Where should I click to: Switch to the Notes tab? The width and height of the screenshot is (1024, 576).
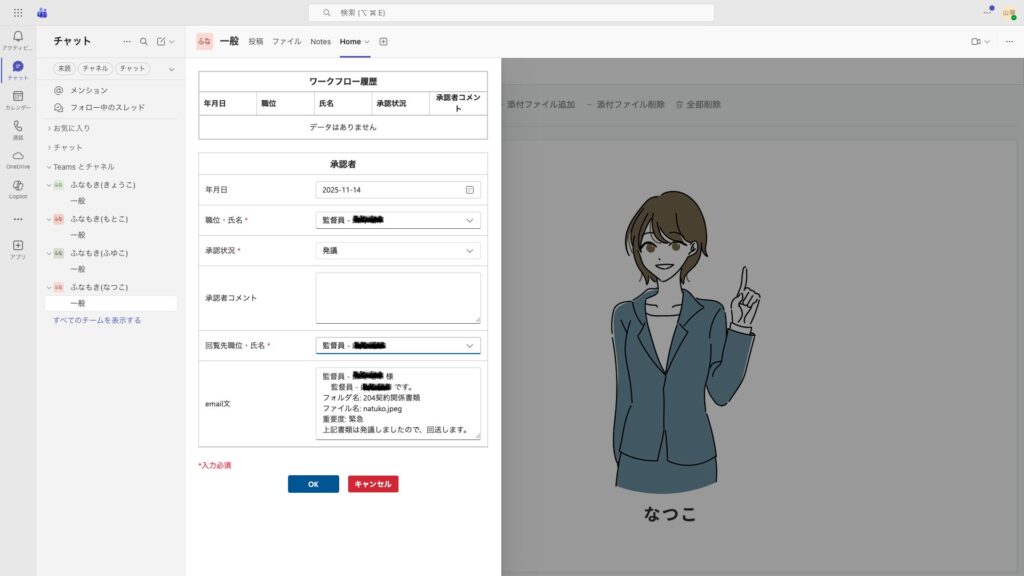(320, 42)
